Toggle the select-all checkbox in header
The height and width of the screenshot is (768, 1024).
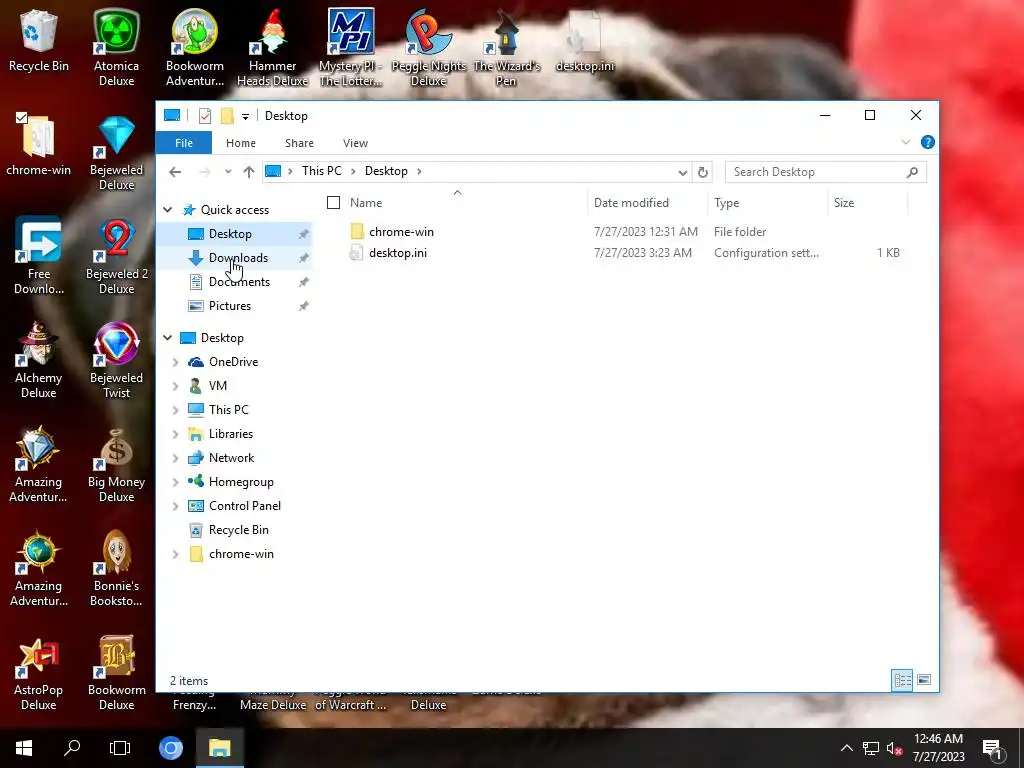tap(334, 202)
